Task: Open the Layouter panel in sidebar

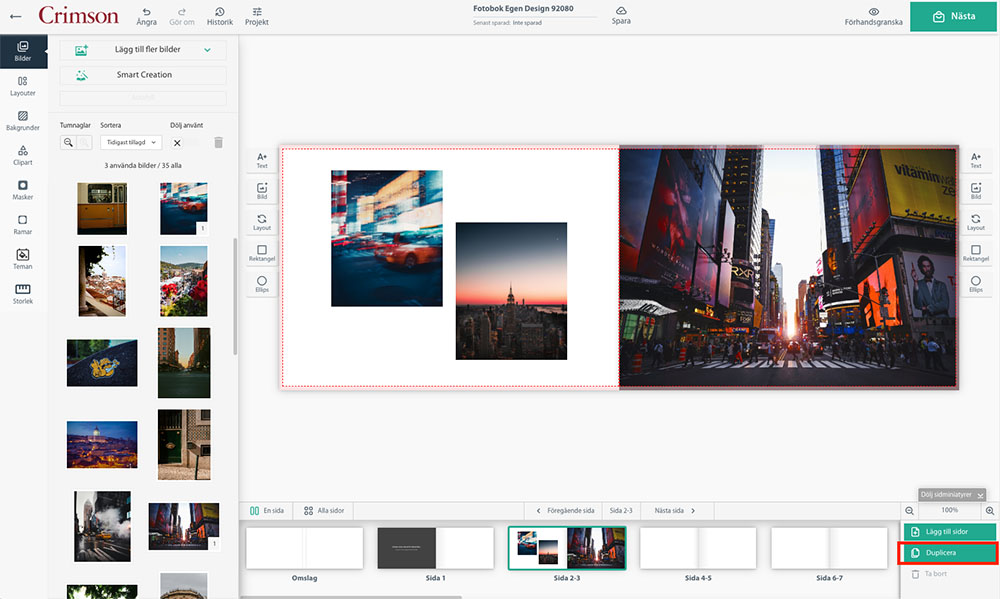Action: coord(23,86)
